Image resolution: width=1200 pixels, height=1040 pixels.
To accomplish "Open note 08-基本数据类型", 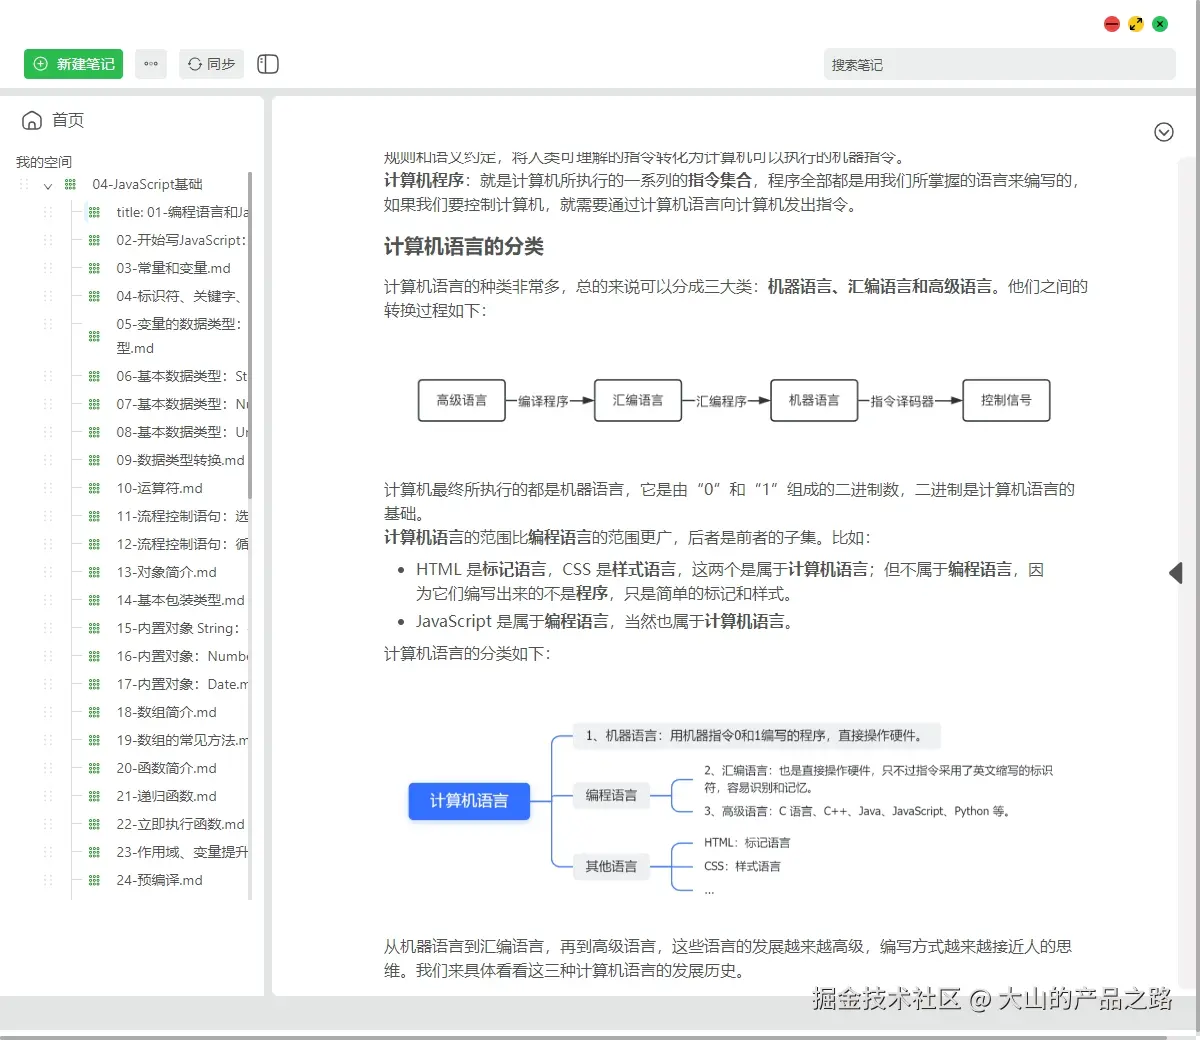I will 182,432.
